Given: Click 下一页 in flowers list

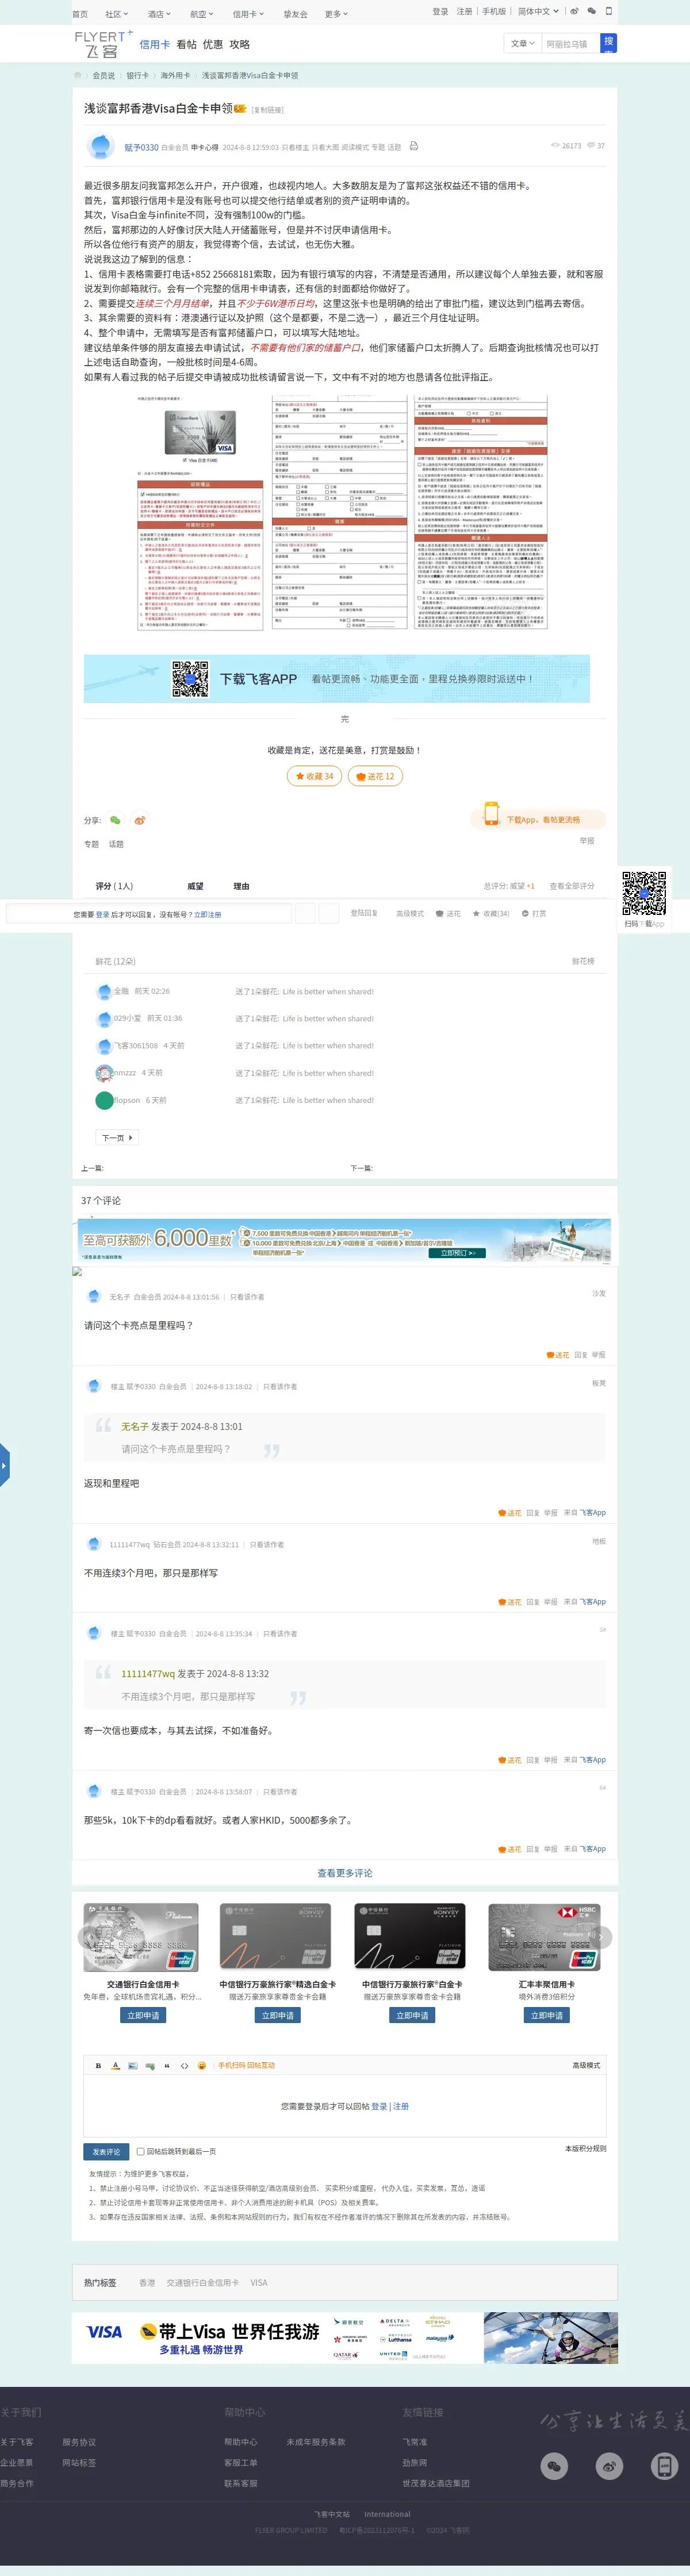Looking at the screenshot, I should pyautogui.click(x=117, y=1137).
